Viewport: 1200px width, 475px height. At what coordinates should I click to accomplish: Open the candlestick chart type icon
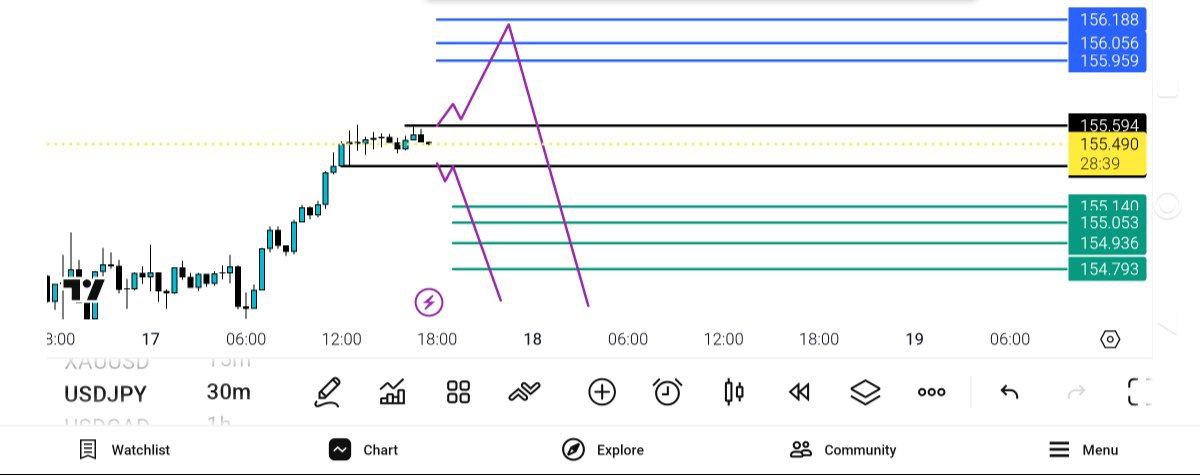pos(733,392)
